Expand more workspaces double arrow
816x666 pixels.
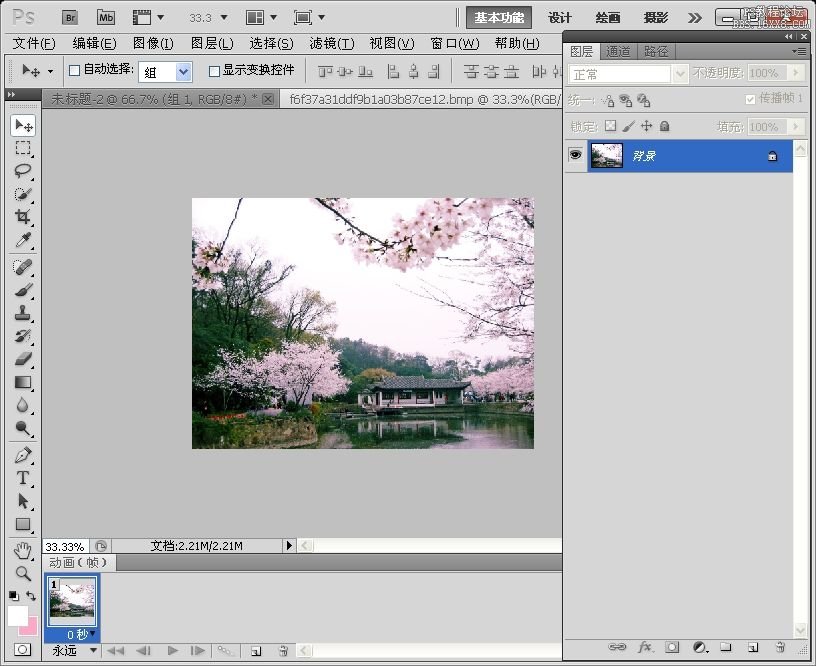[x=695, y=18]
